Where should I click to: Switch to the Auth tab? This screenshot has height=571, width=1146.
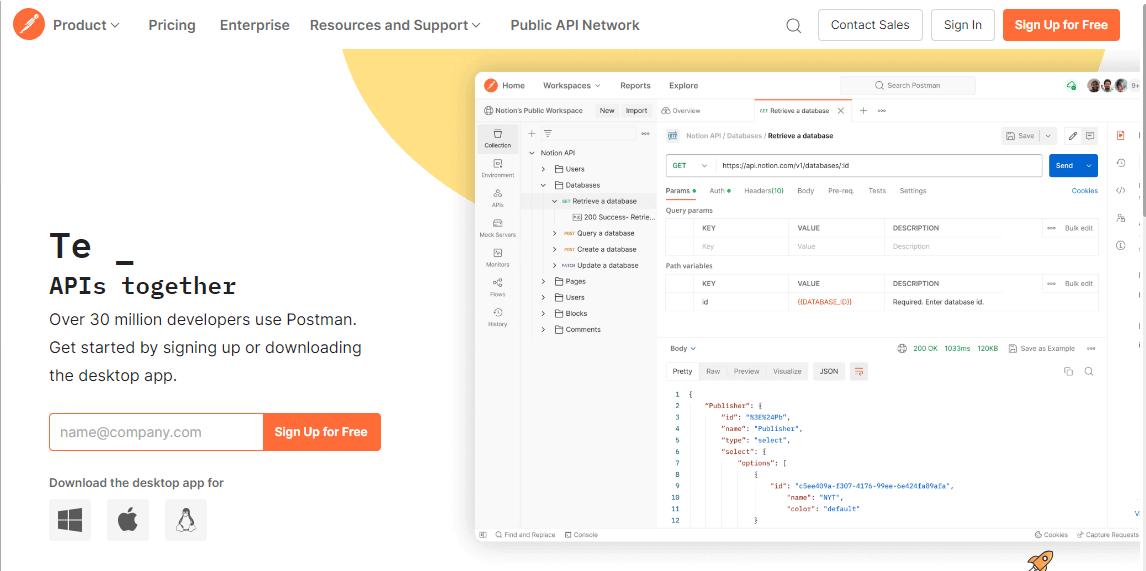pyautogui.click(x=719, y=191)
